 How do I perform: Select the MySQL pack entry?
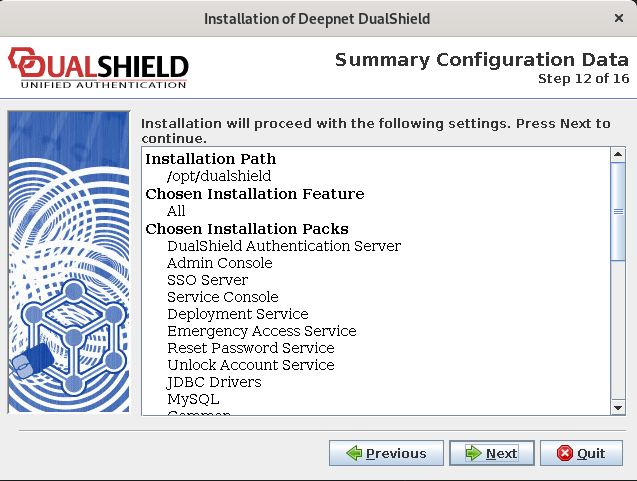coord(193,399)
